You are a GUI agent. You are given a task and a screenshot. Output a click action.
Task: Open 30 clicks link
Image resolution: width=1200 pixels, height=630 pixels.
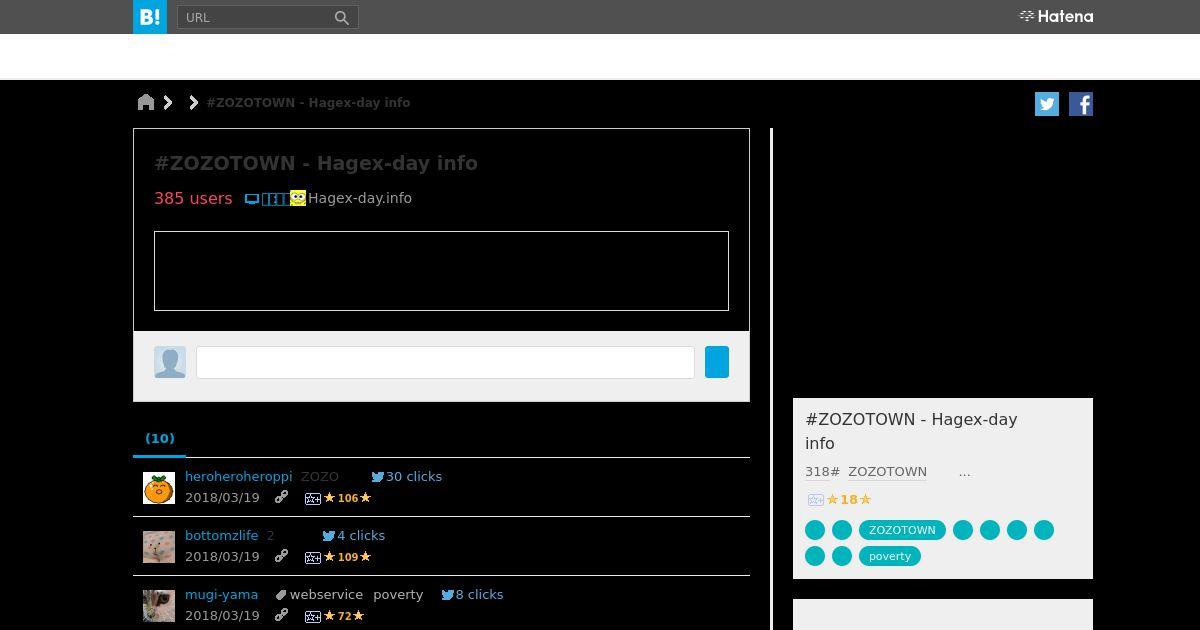pos(414,477)
